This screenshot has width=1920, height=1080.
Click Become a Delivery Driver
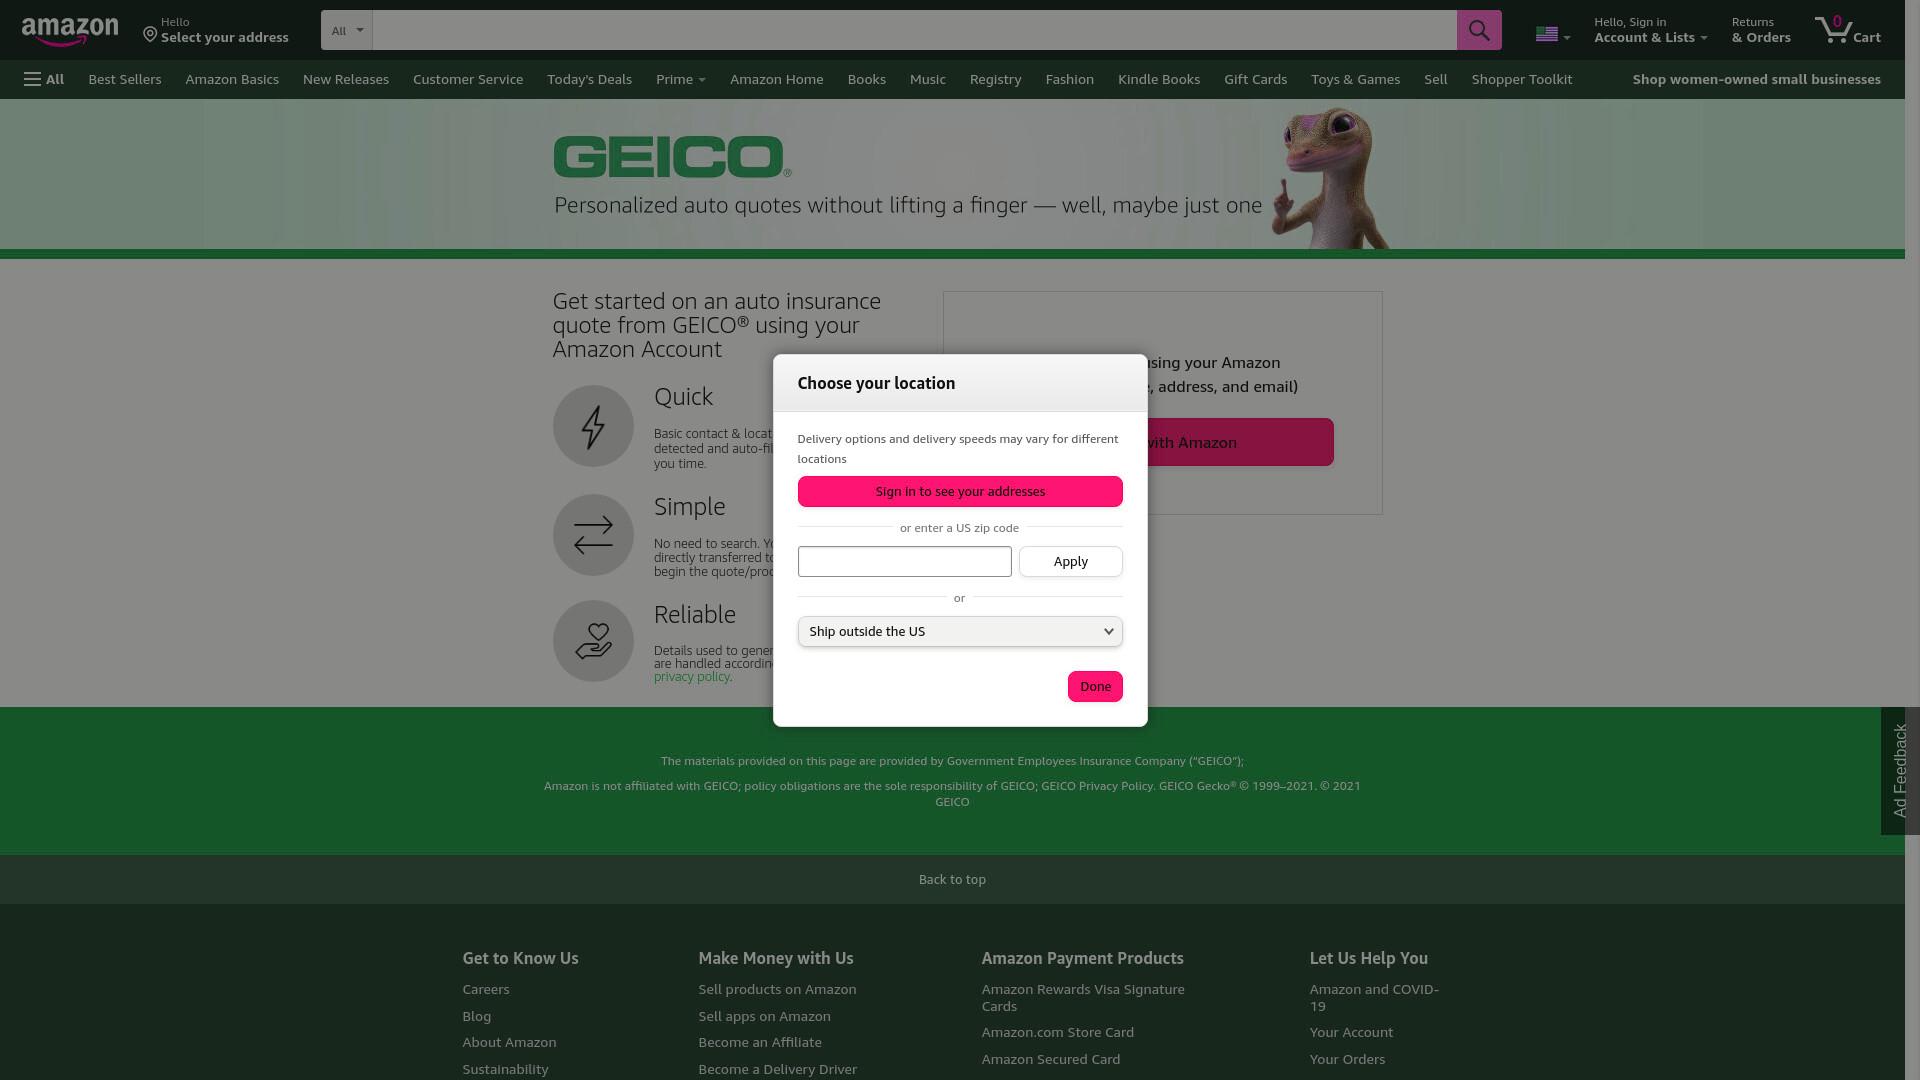pyautogui.click(x=777, y=1069)
